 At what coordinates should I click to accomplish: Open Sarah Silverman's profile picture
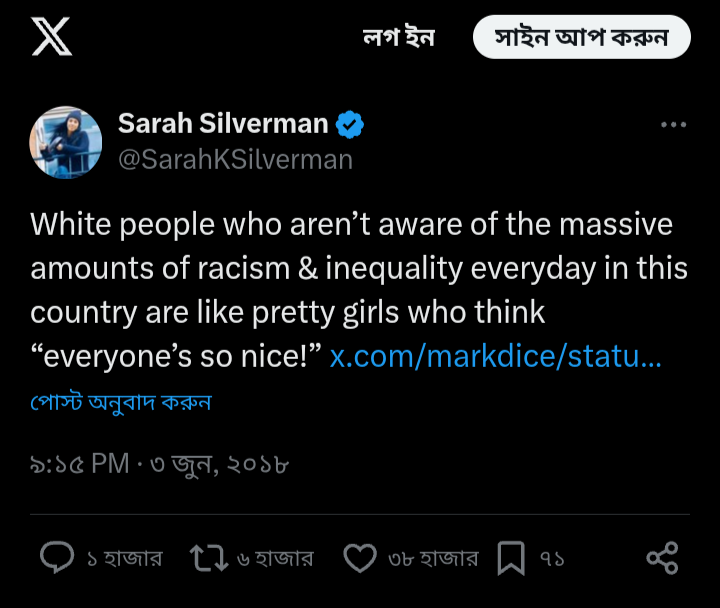point(66,142)
